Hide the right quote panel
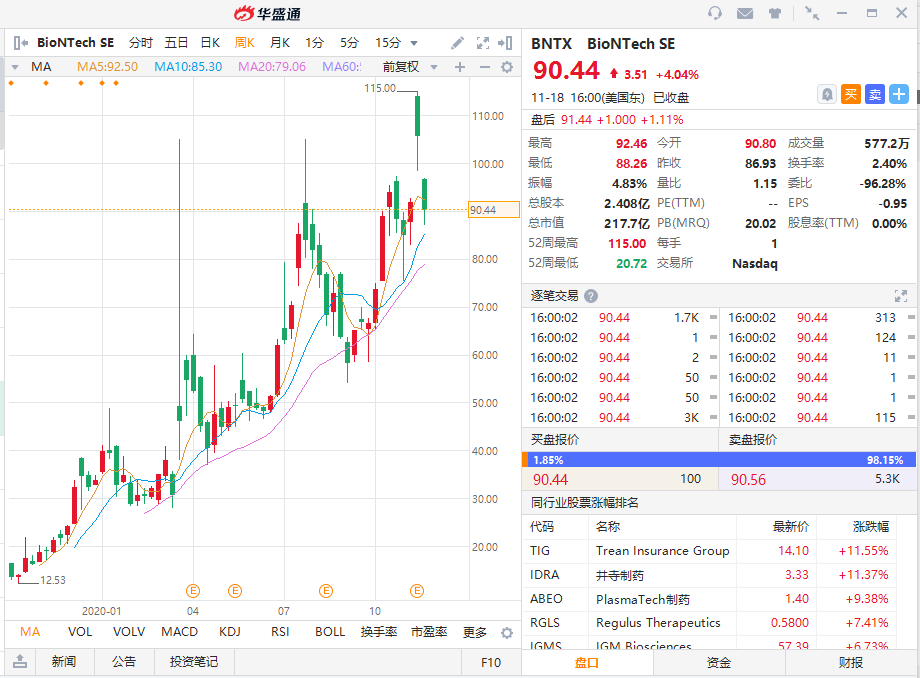The height and width of the screenshot is (678, 920). point(505,43)
